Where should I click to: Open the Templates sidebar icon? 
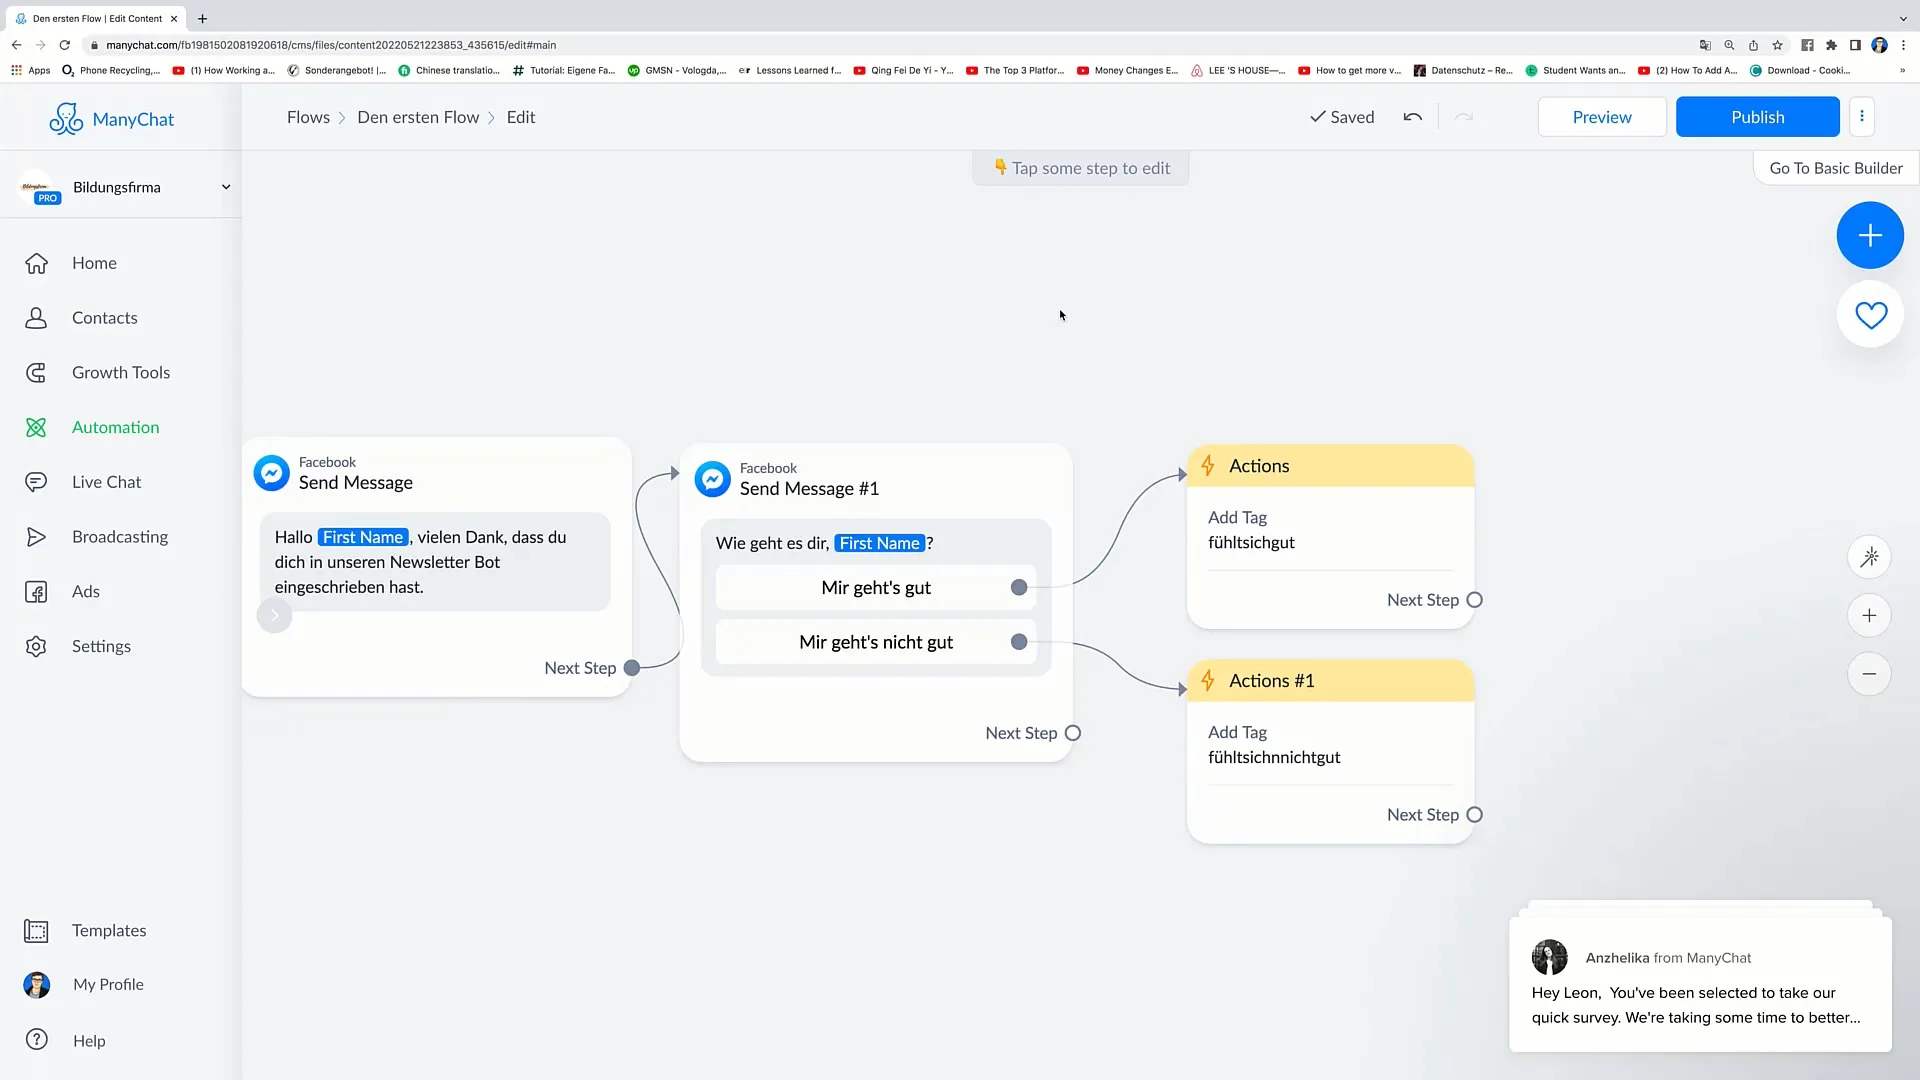36,931
